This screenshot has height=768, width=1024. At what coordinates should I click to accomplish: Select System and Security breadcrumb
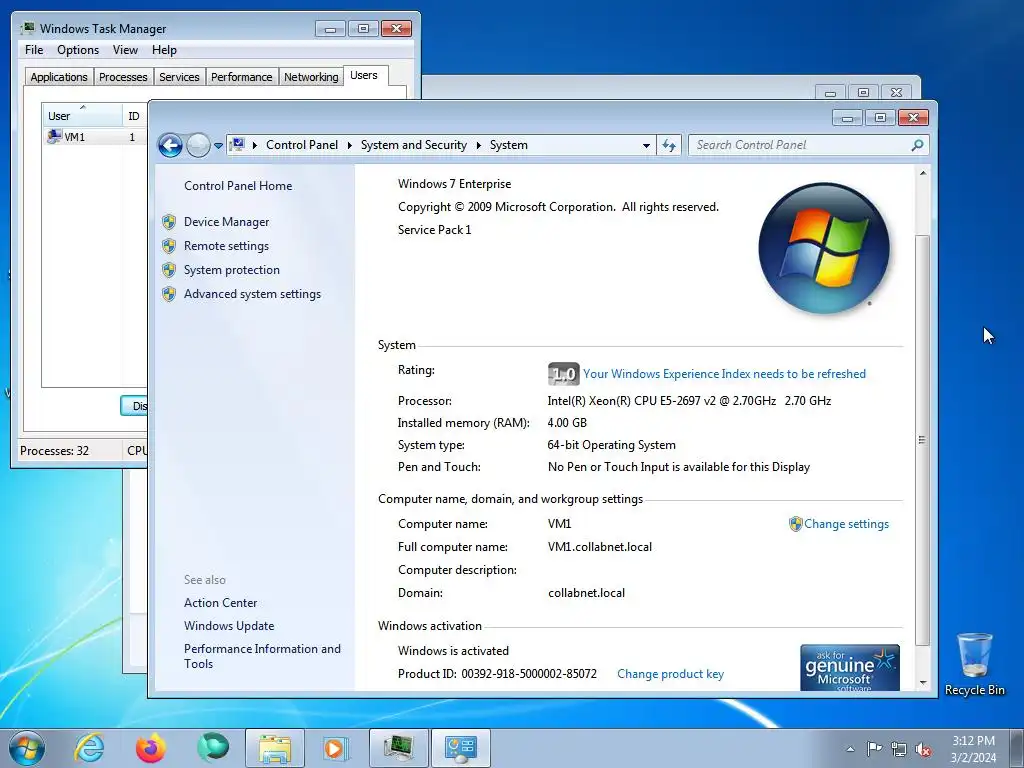[413, 145]
